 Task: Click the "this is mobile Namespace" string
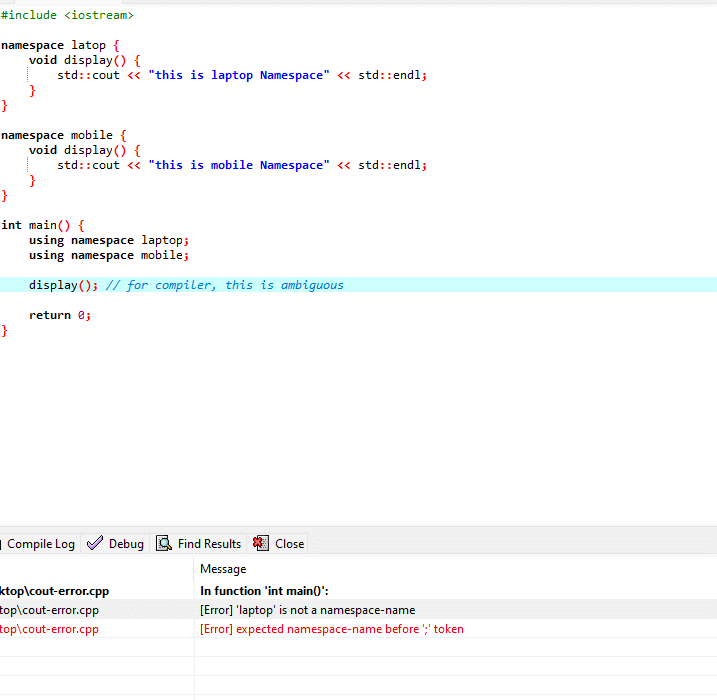pyautogui.click(x=239, y=165)
